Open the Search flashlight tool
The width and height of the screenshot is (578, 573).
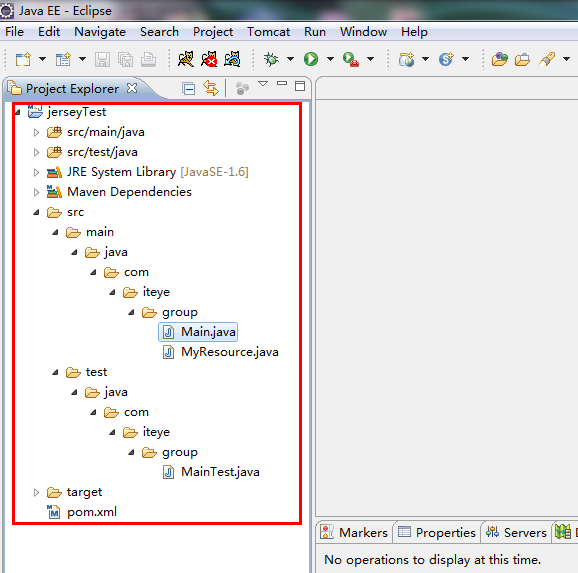point(547,59)
